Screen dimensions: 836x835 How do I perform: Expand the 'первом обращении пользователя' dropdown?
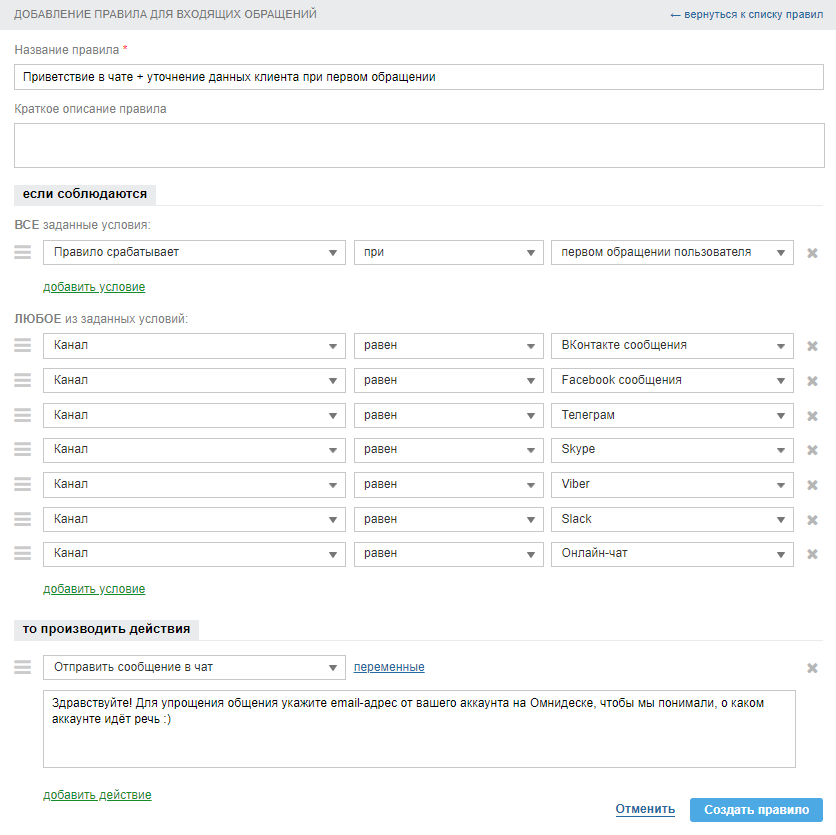[672, 253]
